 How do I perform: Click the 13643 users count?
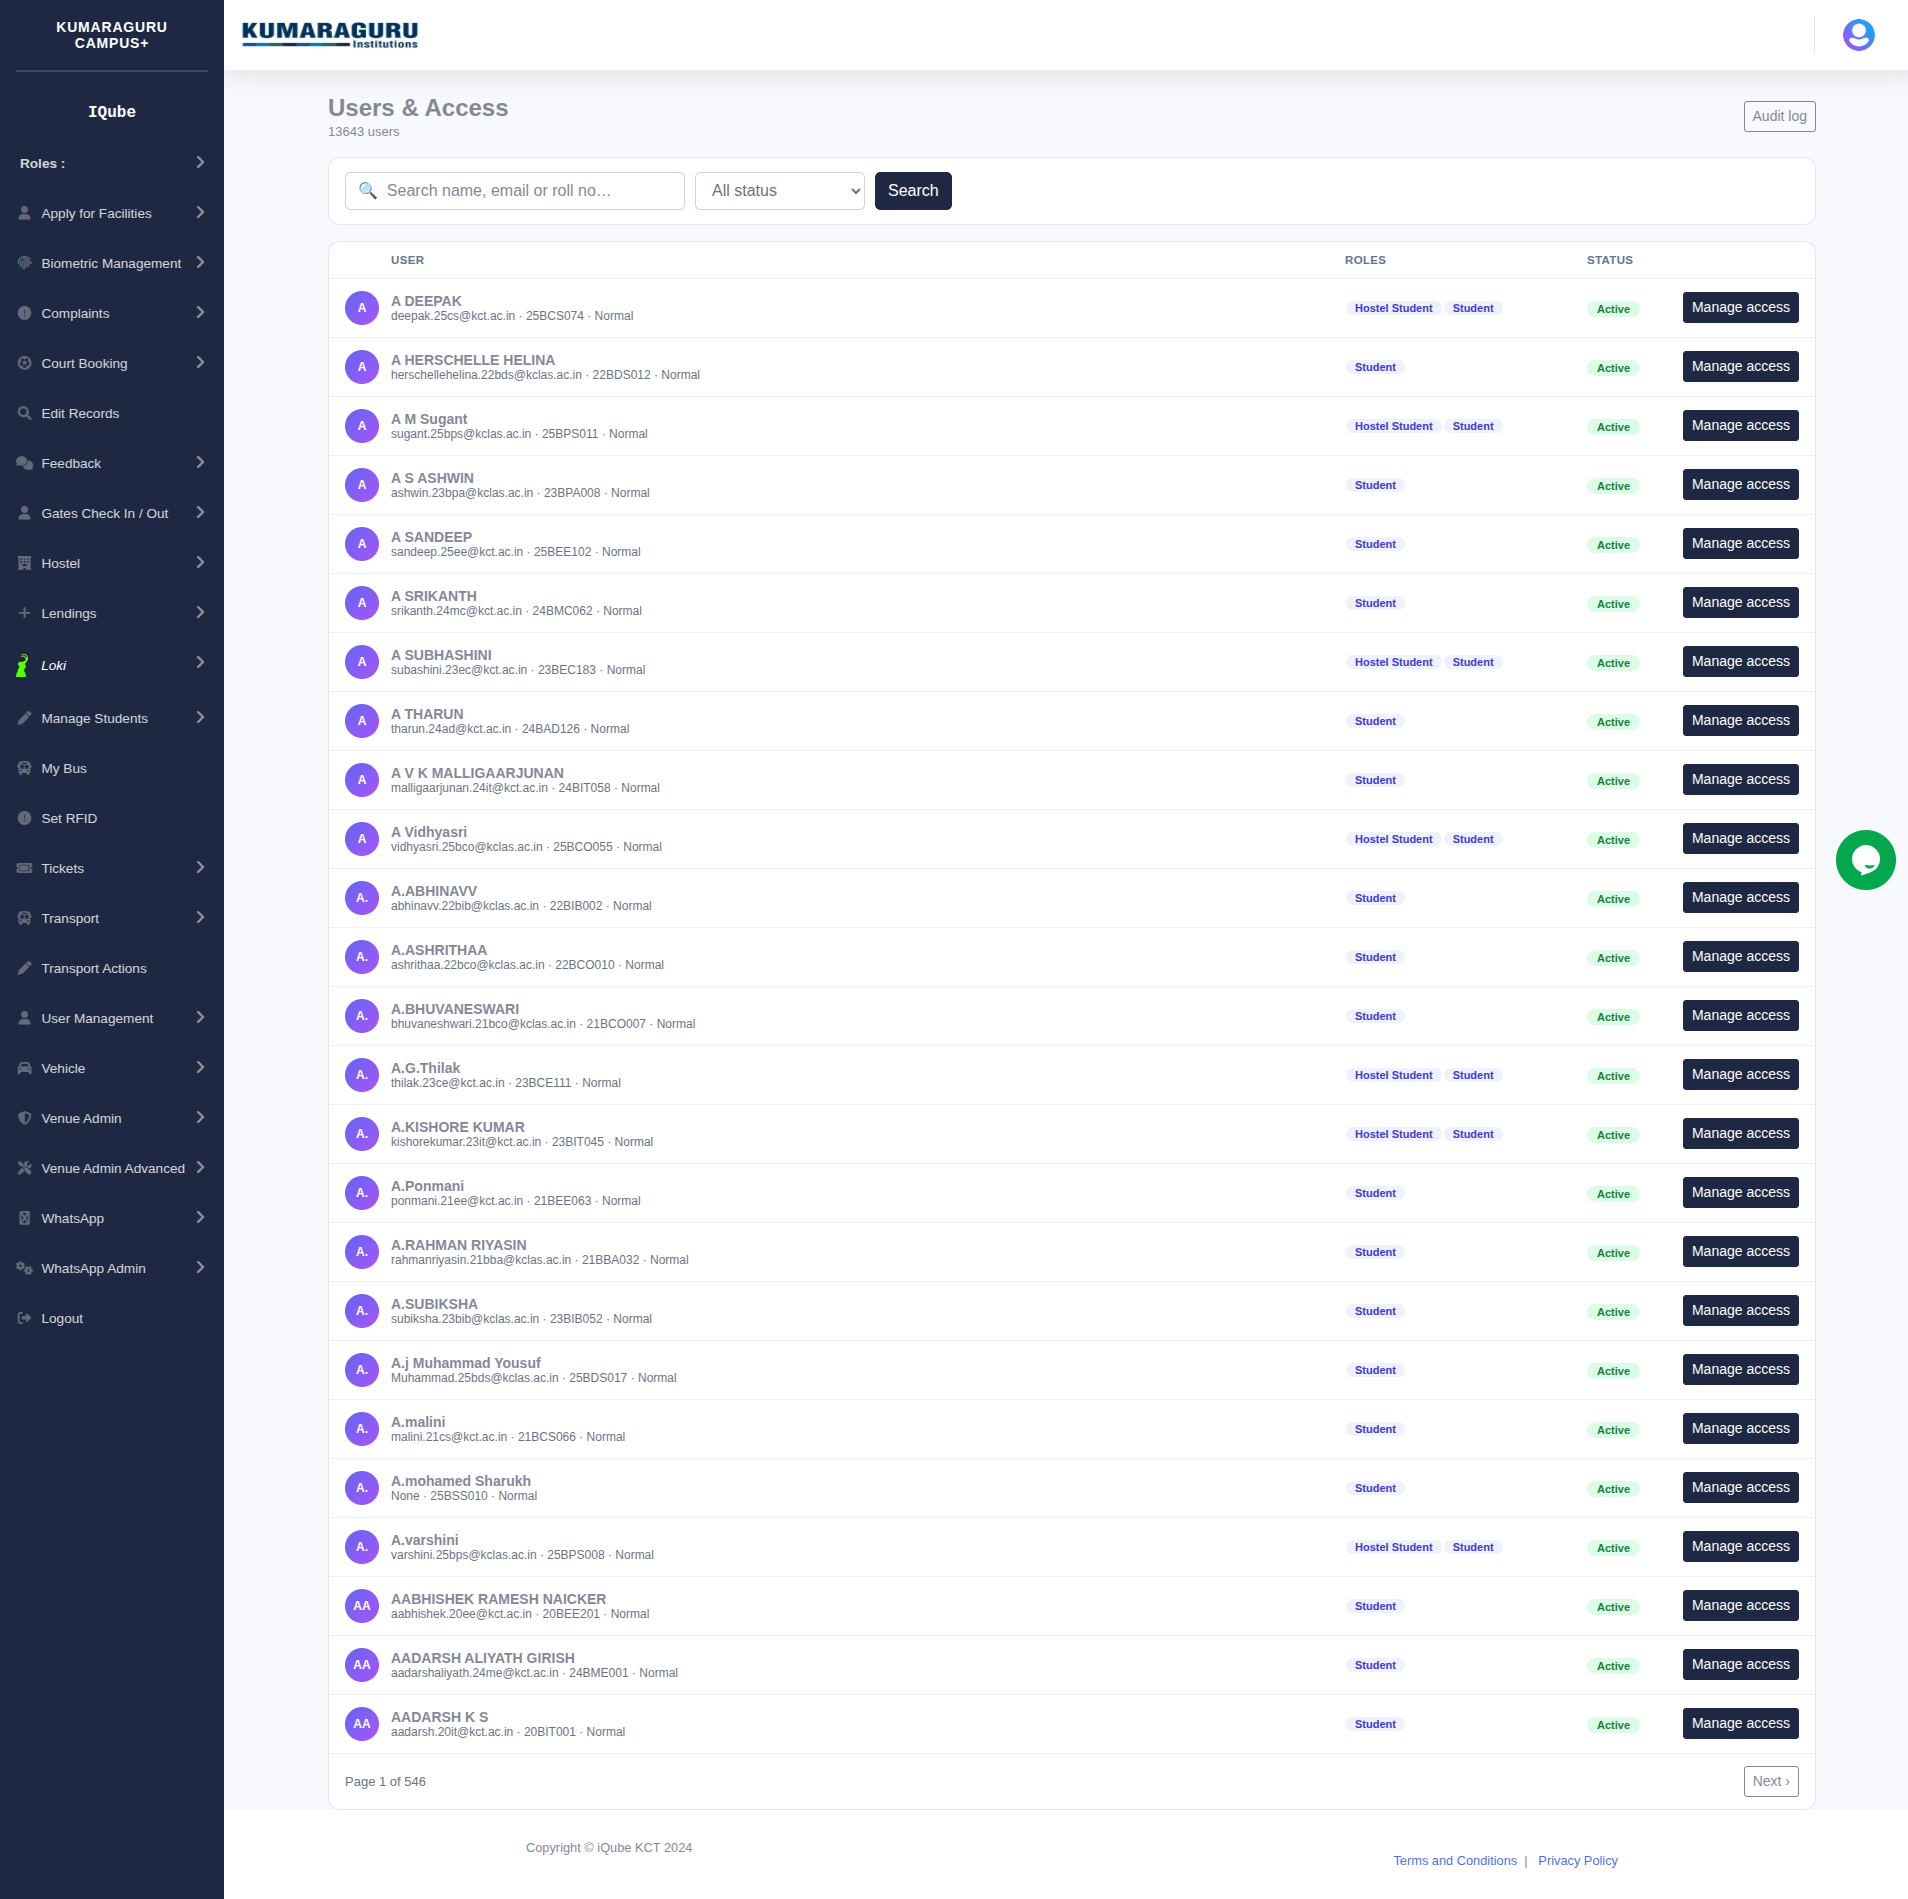[363, 132]
